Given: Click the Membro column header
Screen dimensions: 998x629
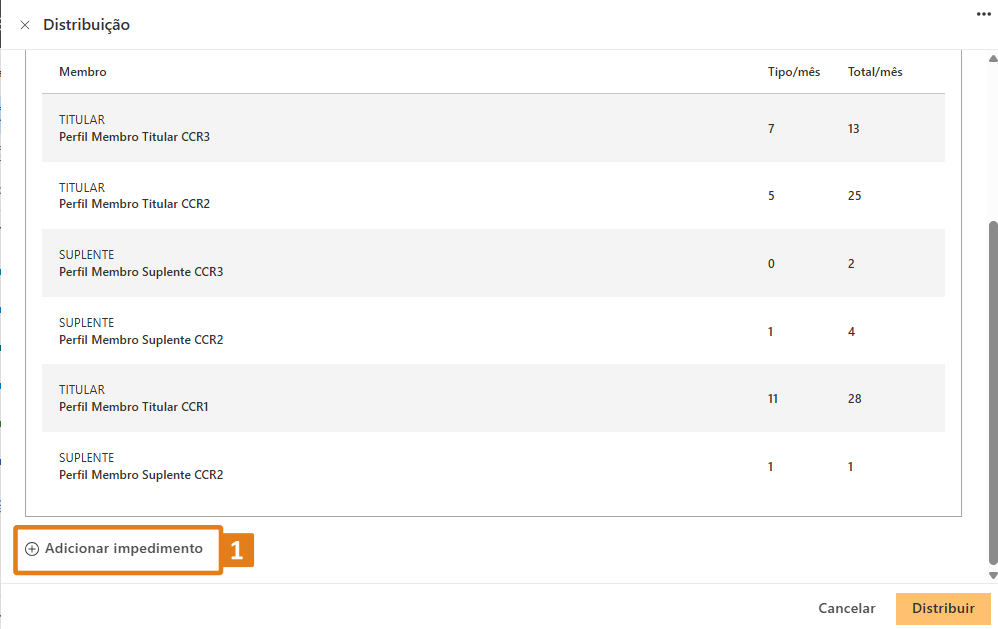Looking at the screenshot, I should tap(83, 72).
